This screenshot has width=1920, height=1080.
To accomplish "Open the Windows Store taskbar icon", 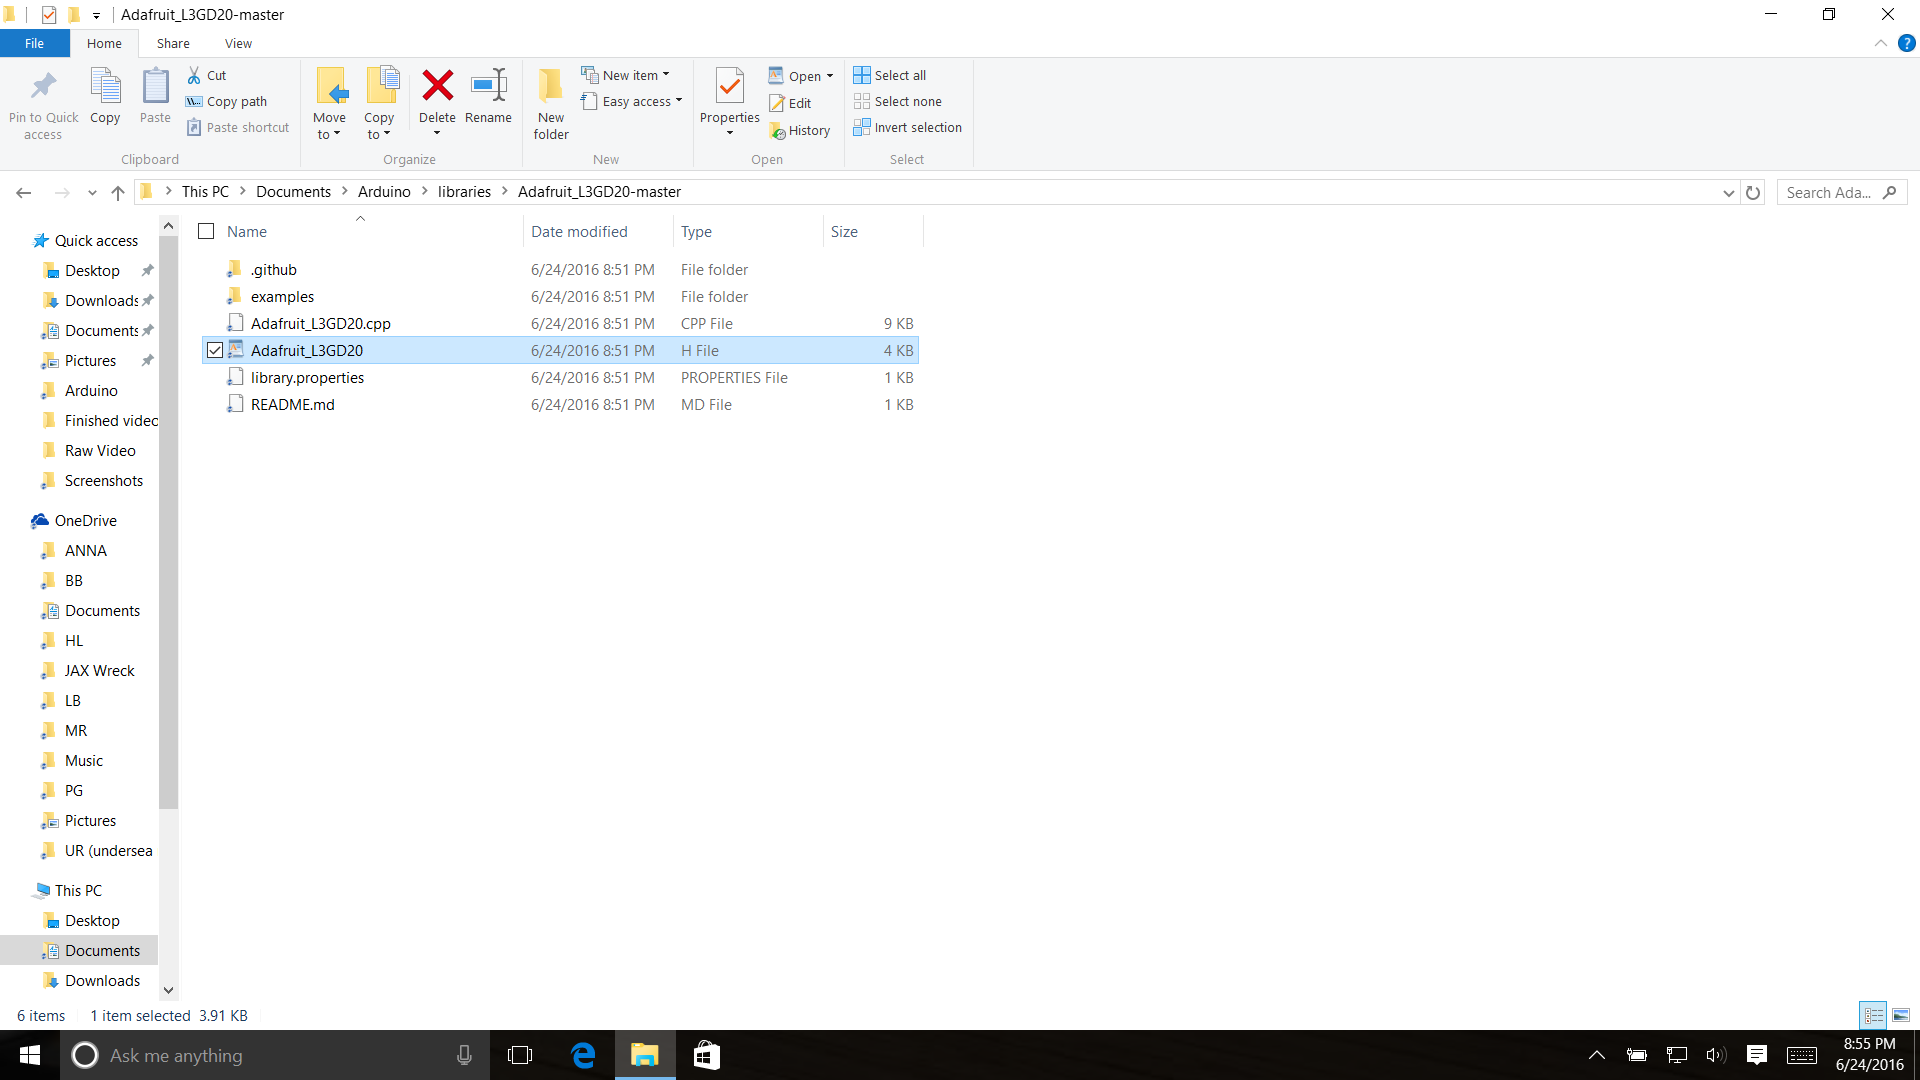I will [707, 1055].
